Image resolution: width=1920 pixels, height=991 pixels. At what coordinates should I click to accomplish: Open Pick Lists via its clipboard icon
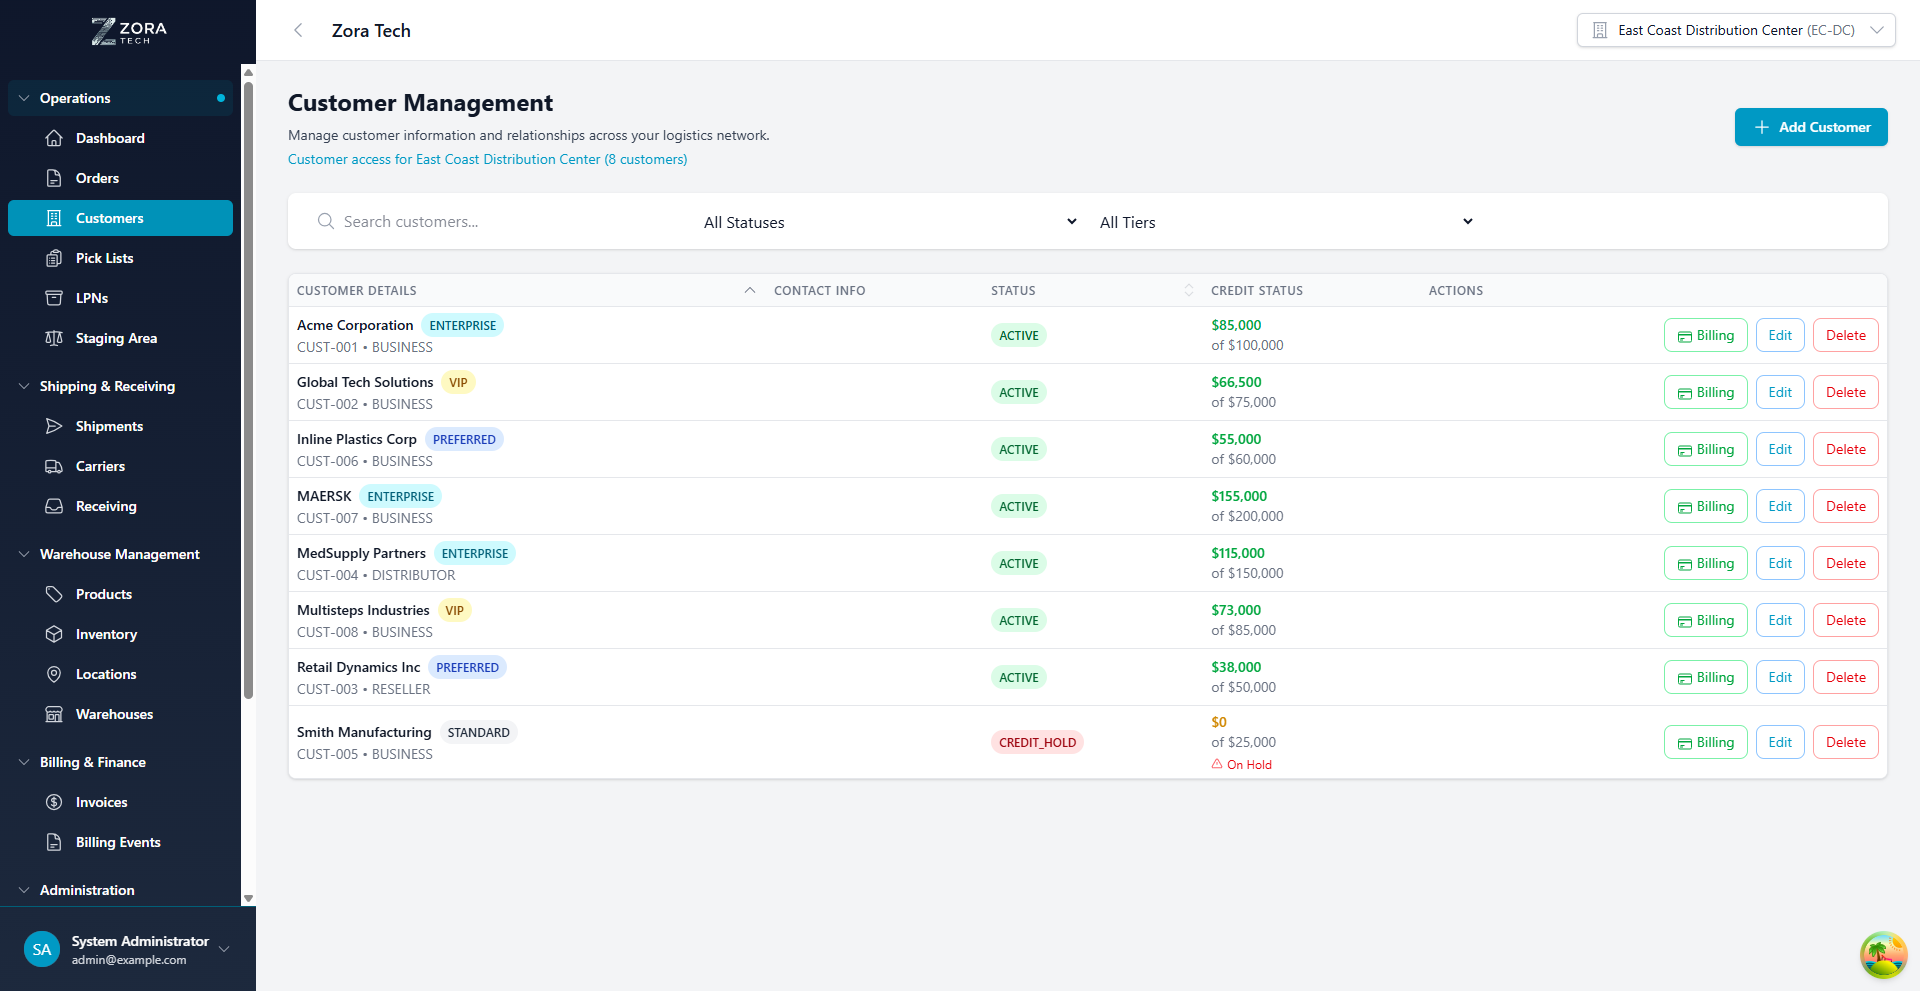55,258
